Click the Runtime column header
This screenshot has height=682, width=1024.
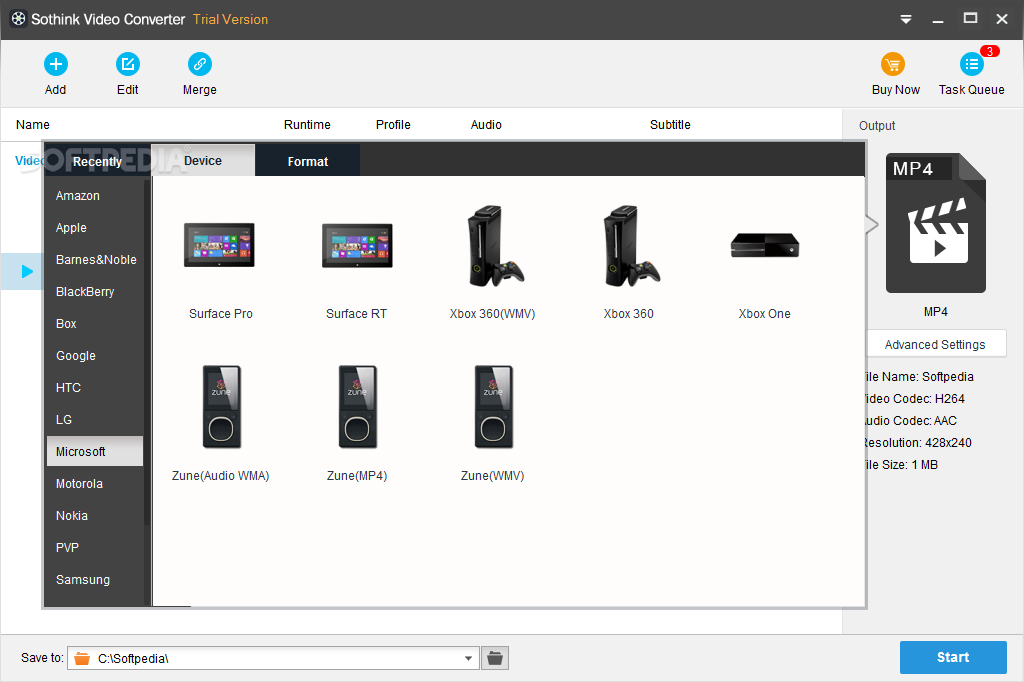coord(307,125)
